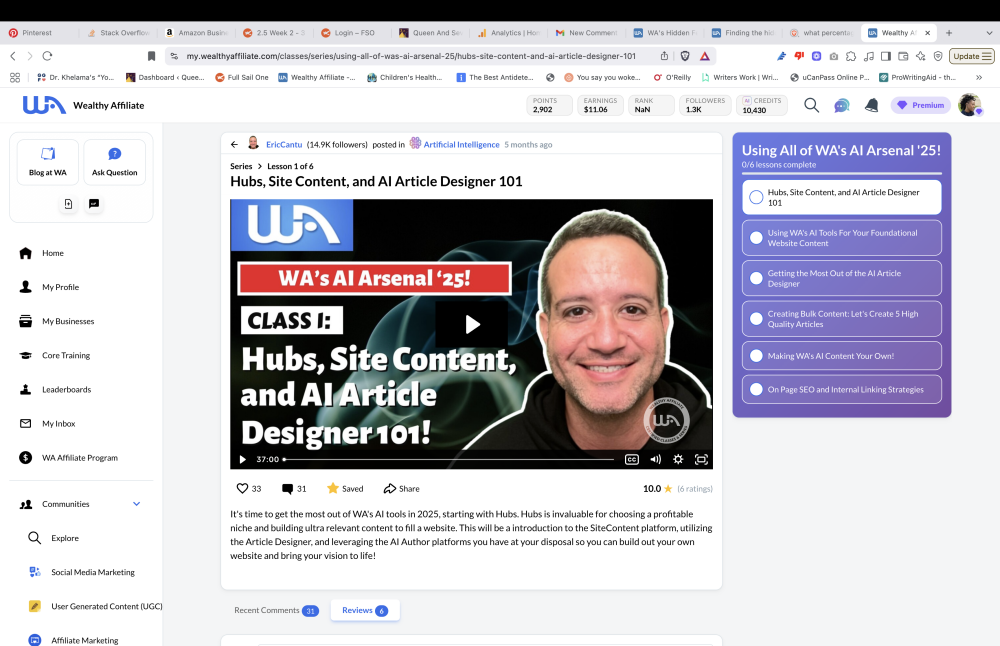Switch to the Pinterest browser tab

click(37, 33)
